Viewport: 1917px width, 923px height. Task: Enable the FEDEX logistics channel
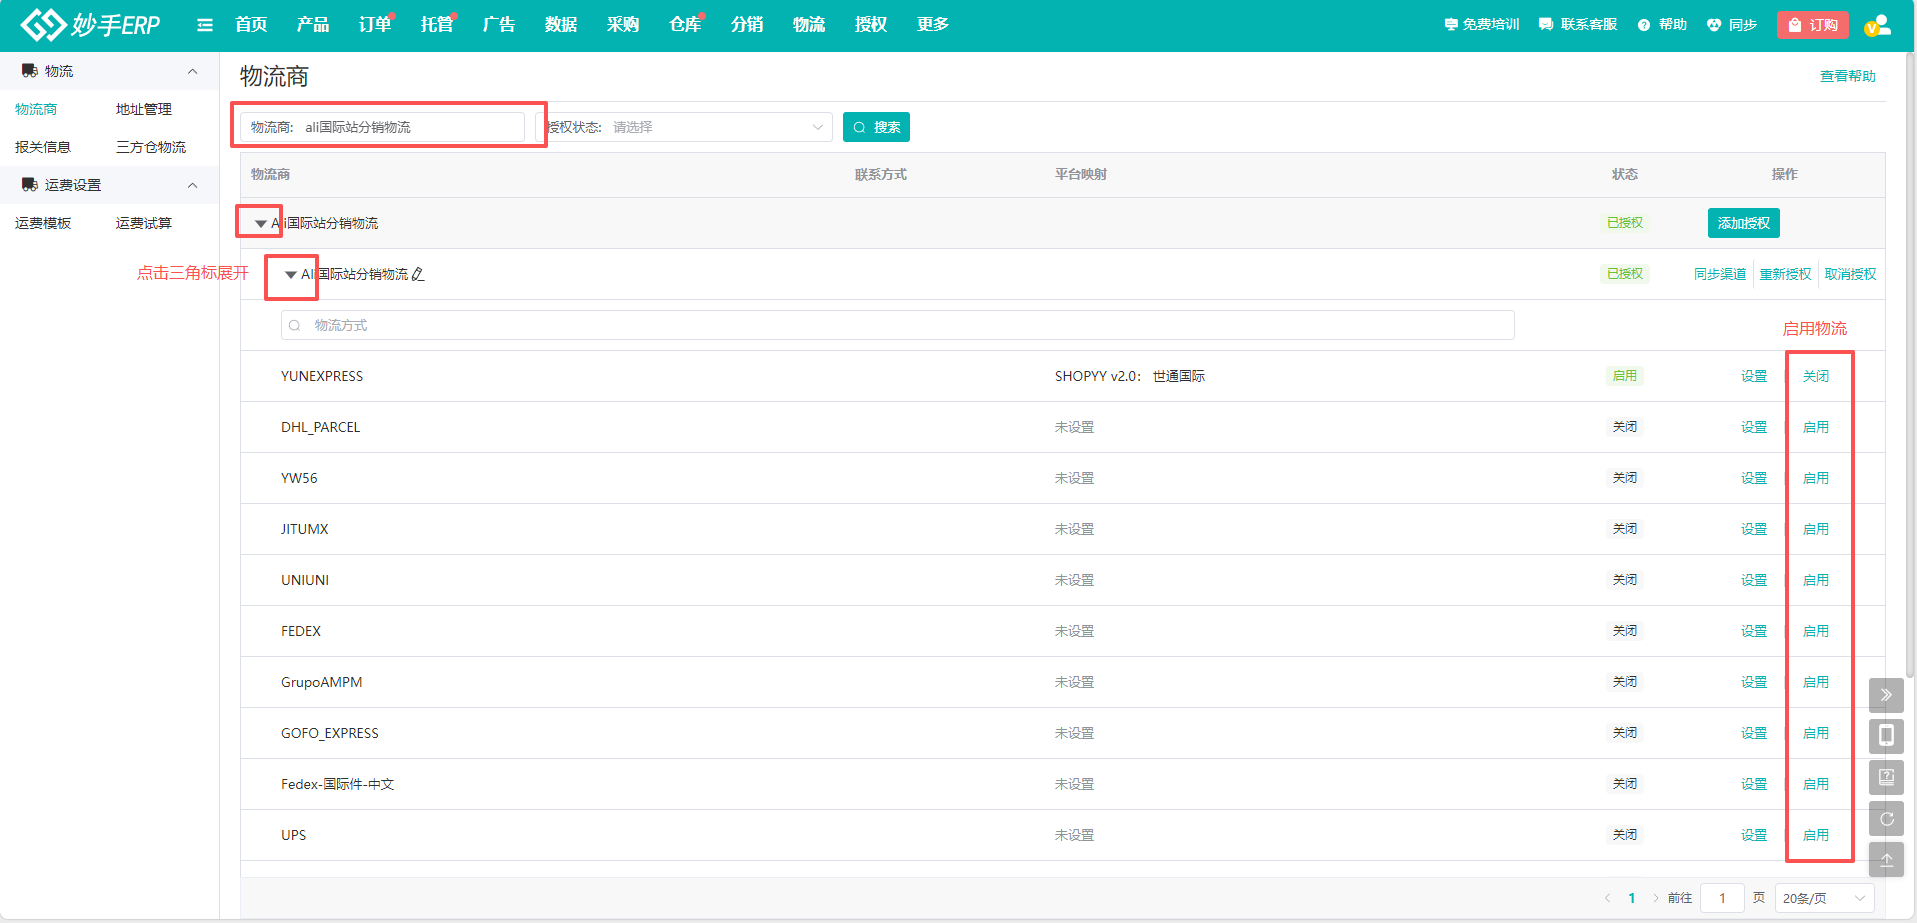pyautogui.click(x=1815, y=631)
